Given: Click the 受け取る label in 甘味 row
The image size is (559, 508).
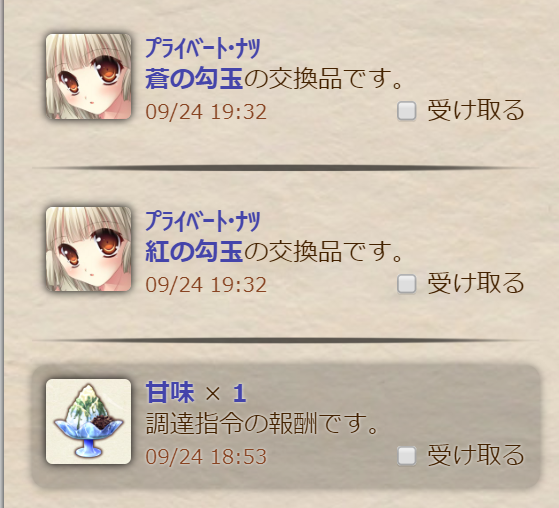Looking at the screenshot, I should click(x=476, y=455).
